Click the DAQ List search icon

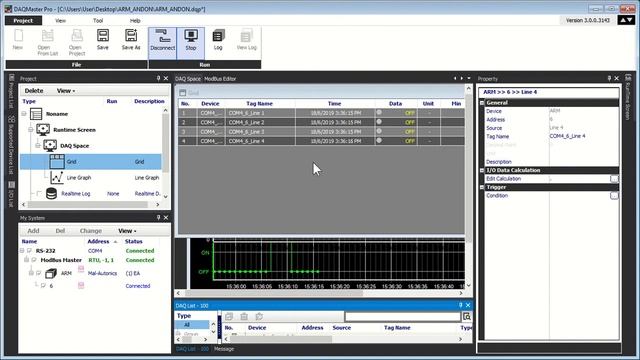point(467,316)
